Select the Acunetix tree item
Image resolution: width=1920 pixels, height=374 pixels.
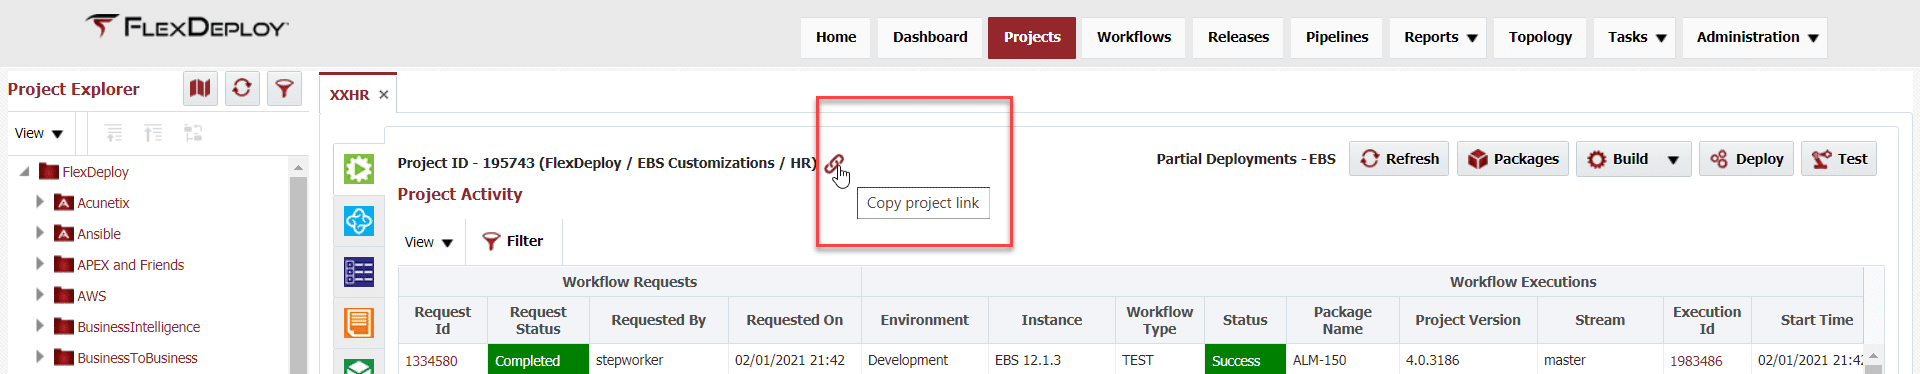(x=103, y=203)
